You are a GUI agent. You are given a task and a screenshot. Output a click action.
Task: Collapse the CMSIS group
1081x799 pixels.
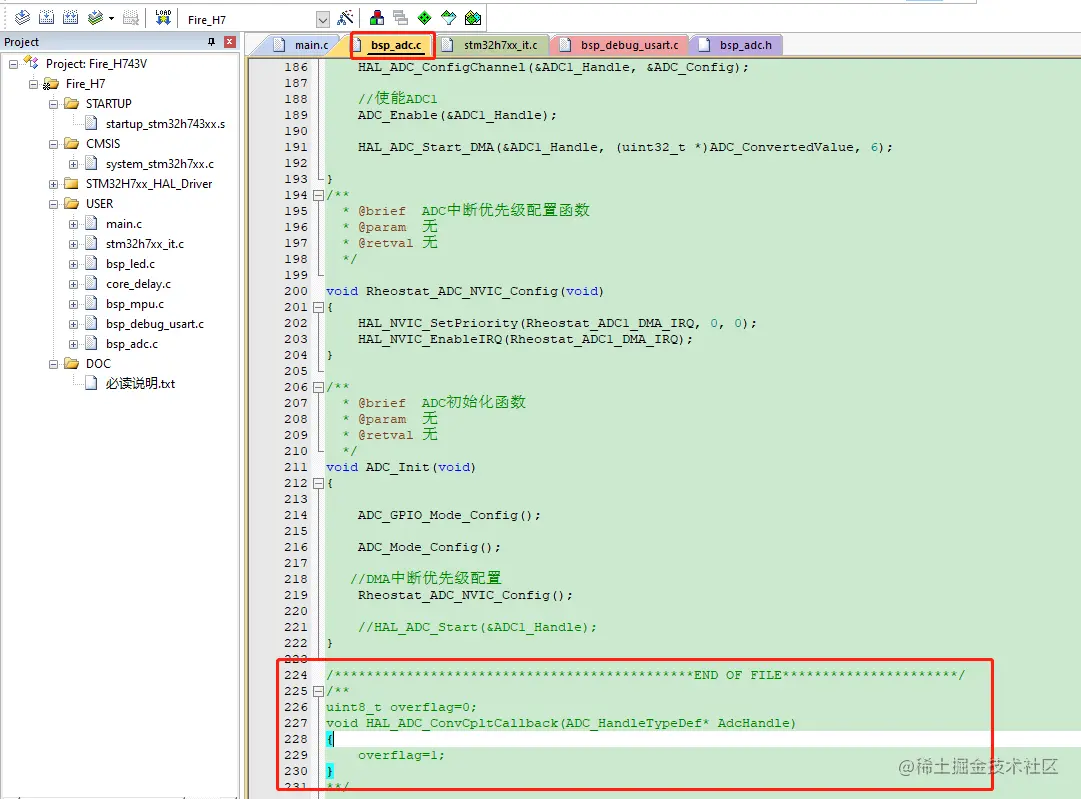click(x=53, y=144)
